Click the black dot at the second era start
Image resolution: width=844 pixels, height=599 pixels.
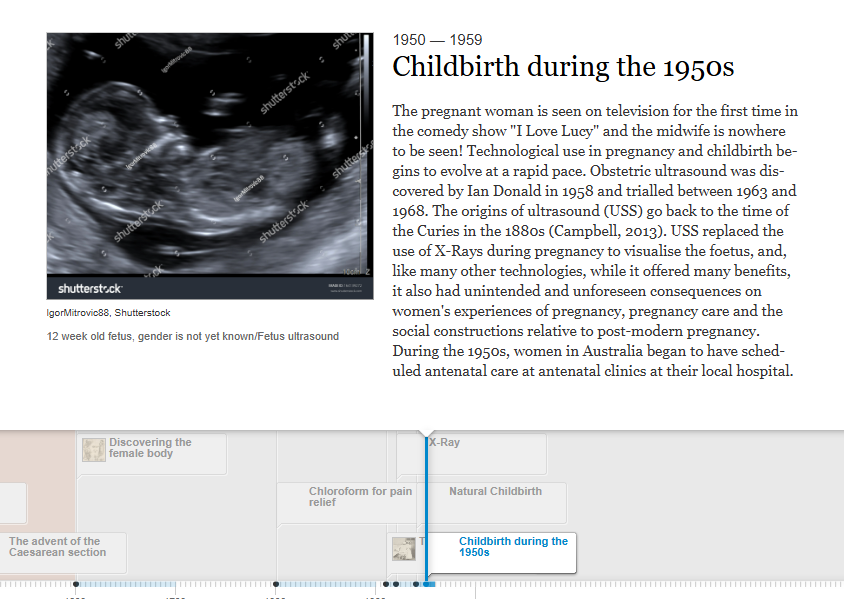click(x=276, y=584)
